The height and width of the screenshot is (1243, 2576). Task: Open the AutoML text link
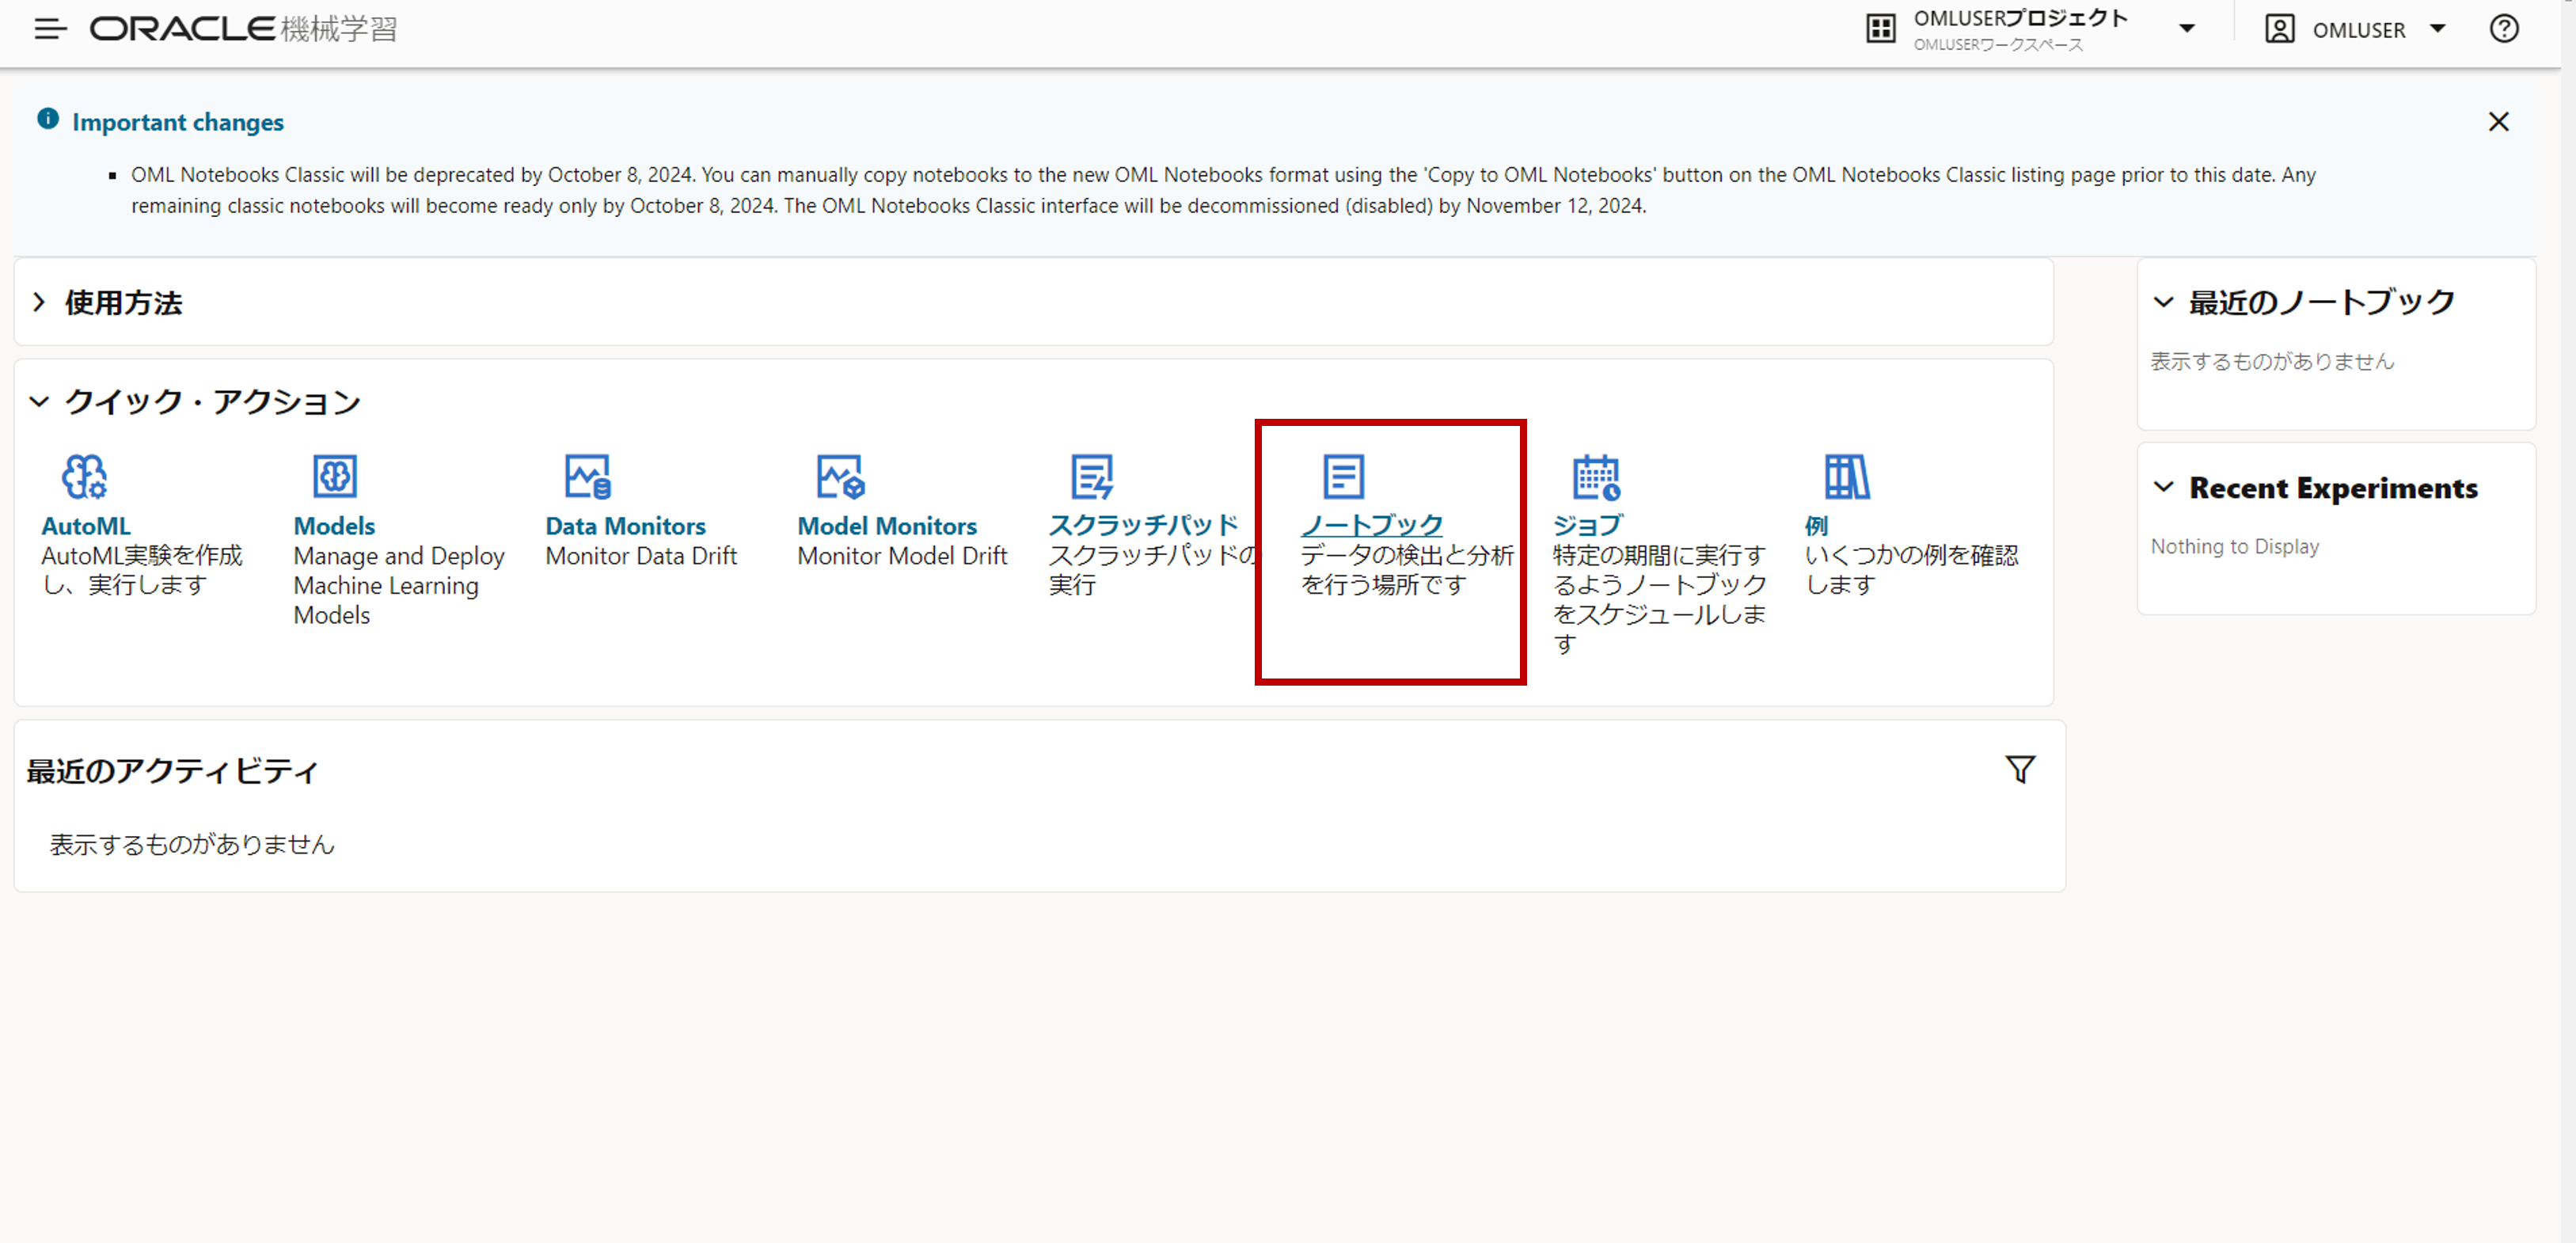coord(86,526)
